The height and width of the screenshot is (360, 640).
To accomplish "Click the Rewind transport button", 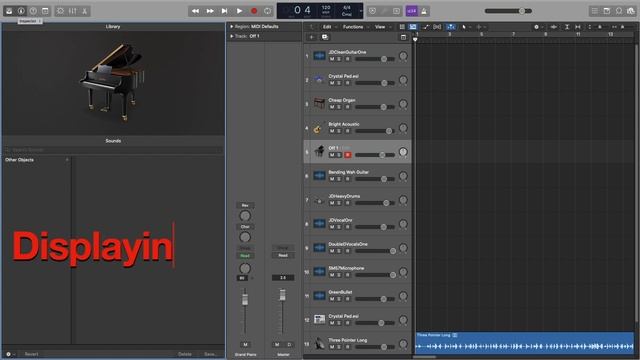I will [x=195, y=11].
